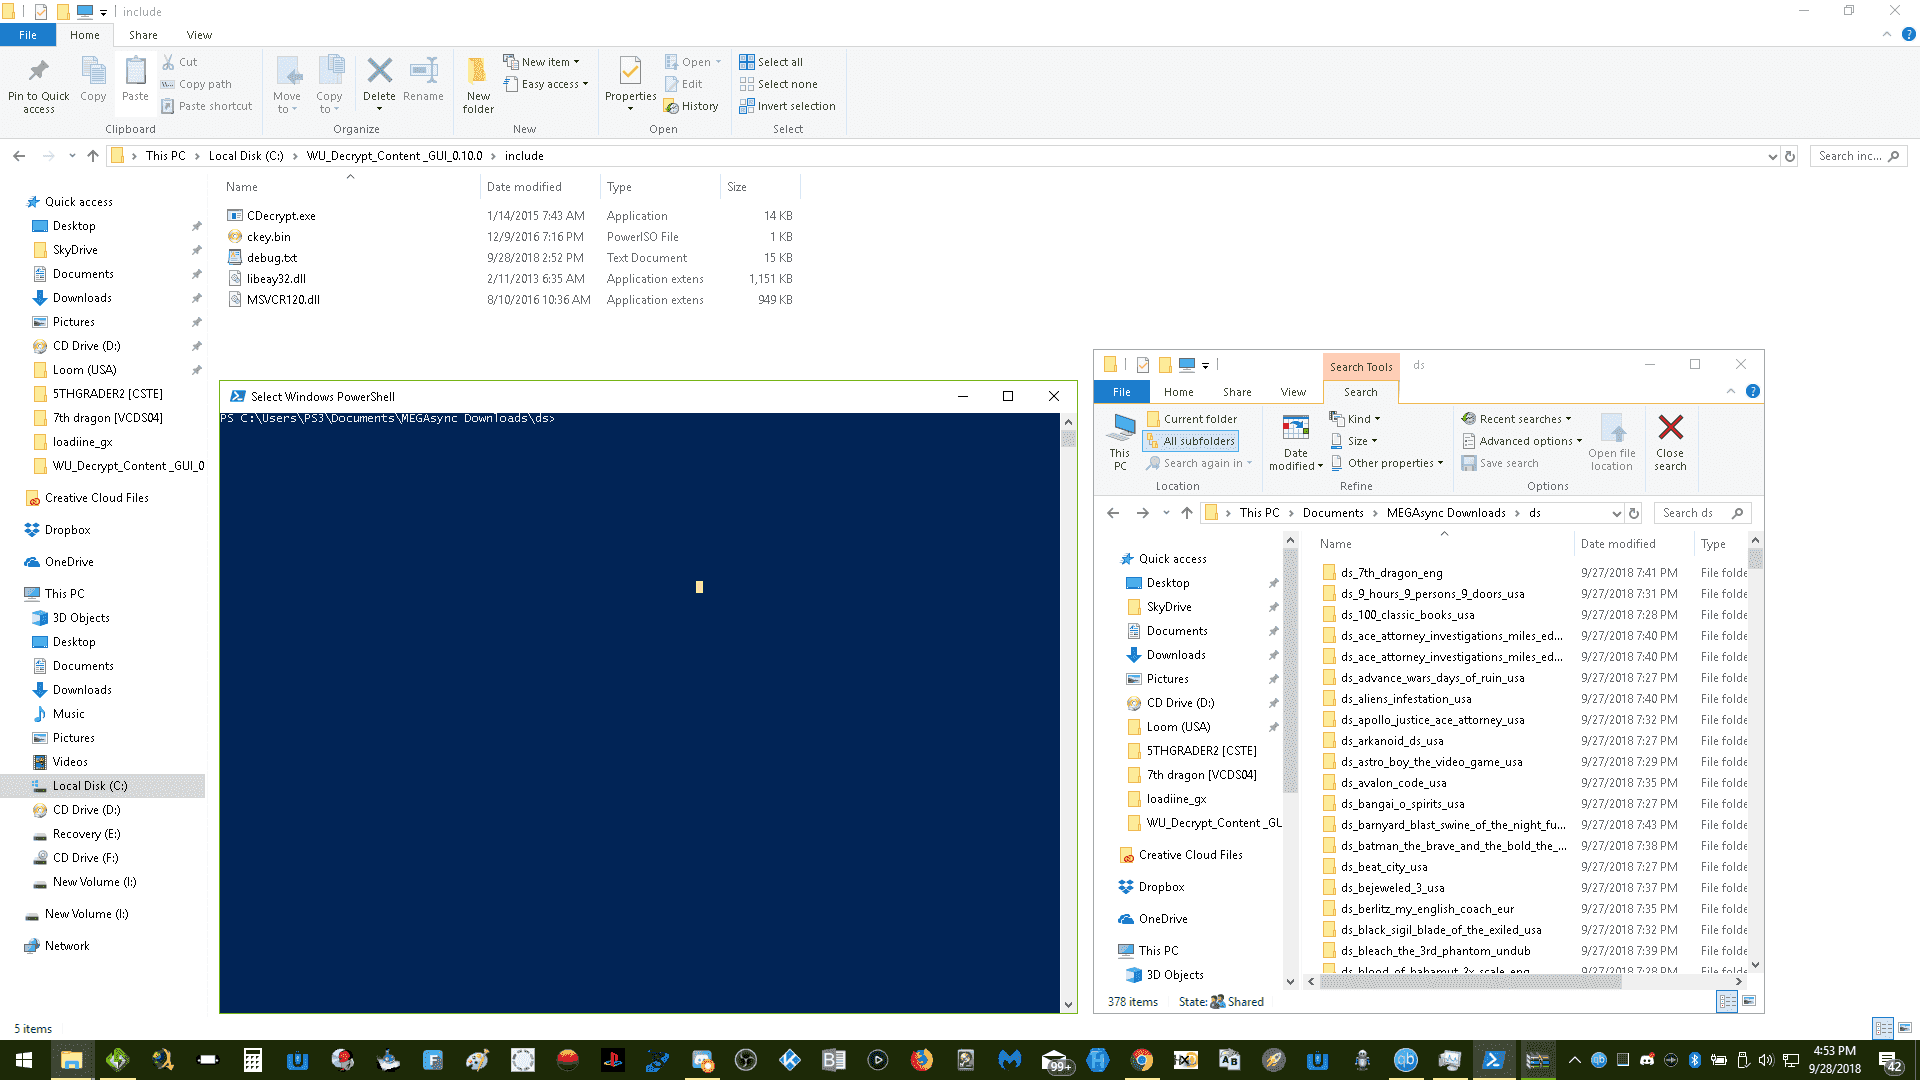Click the up arrow in include window address bar
1920x1080 pixels.
click(93, 156)
